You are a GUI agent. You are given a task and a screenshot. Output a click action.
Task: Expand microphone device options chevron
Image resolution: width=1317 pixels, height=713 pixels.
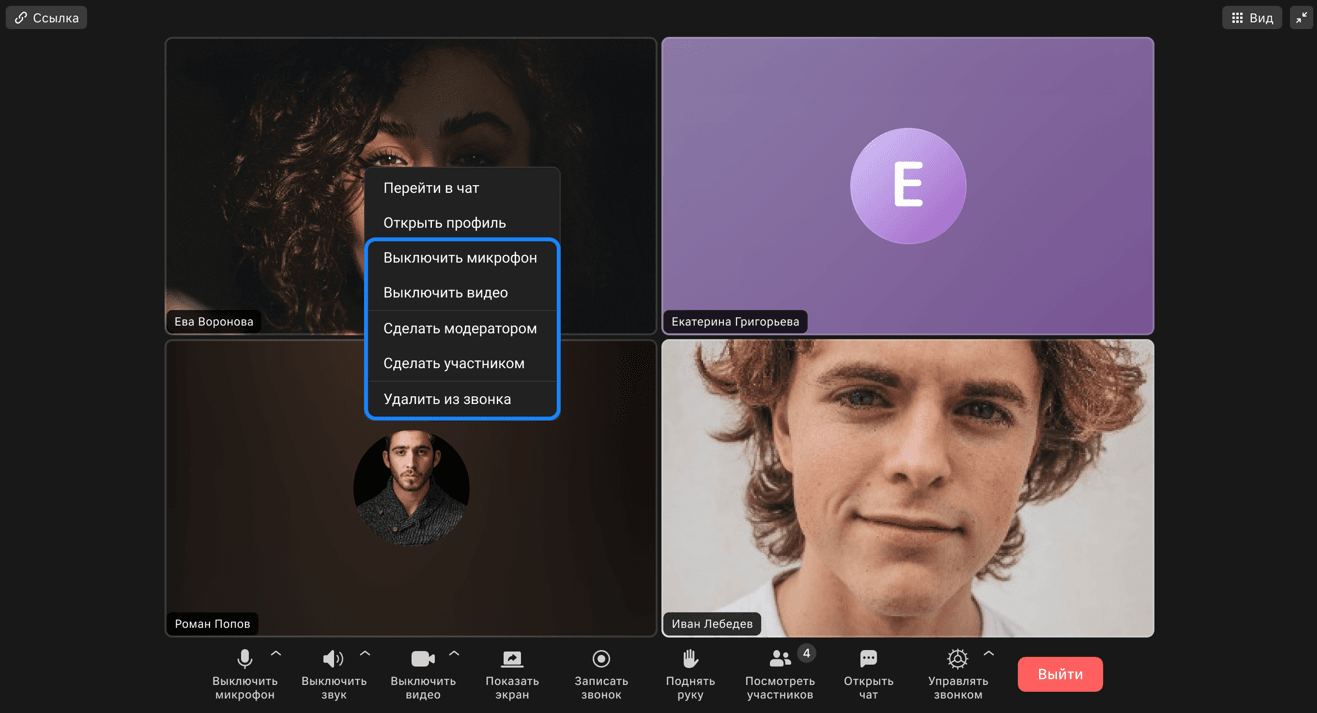point(277,655)
